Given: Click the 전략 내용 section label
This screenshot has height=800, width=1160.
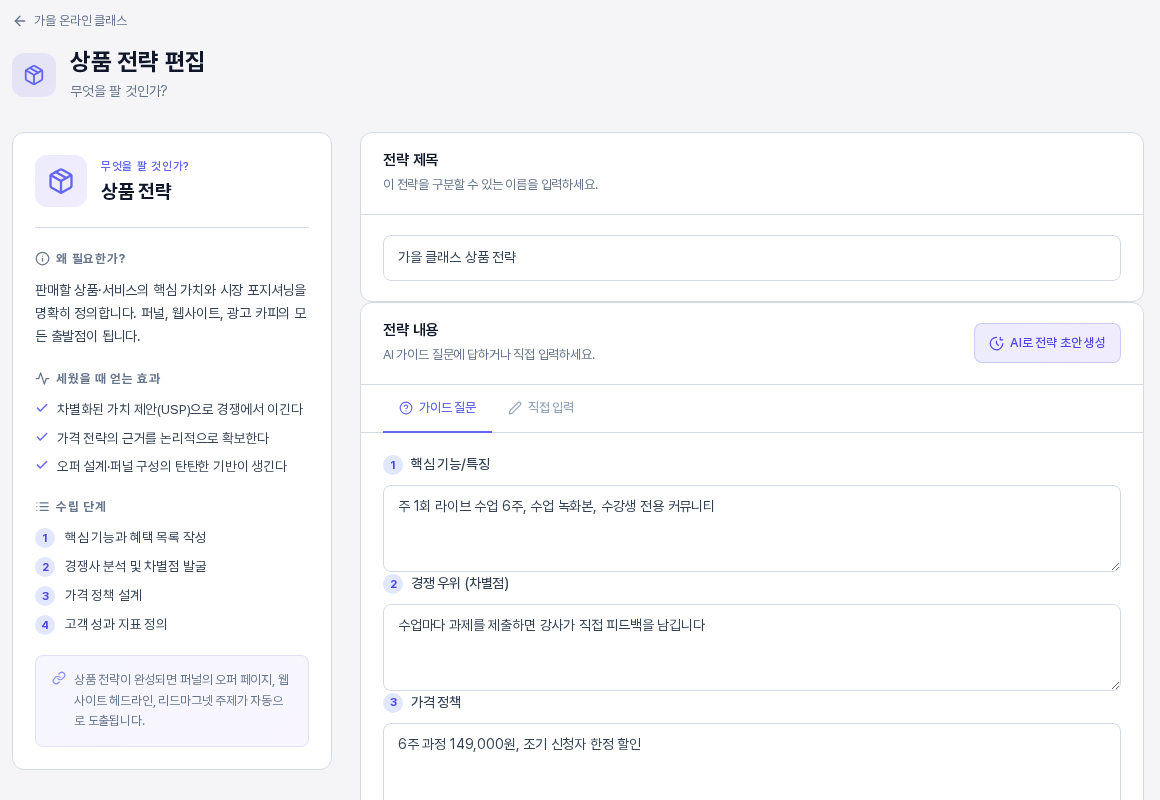Looking at the screenshot, I should click(411, 330).
